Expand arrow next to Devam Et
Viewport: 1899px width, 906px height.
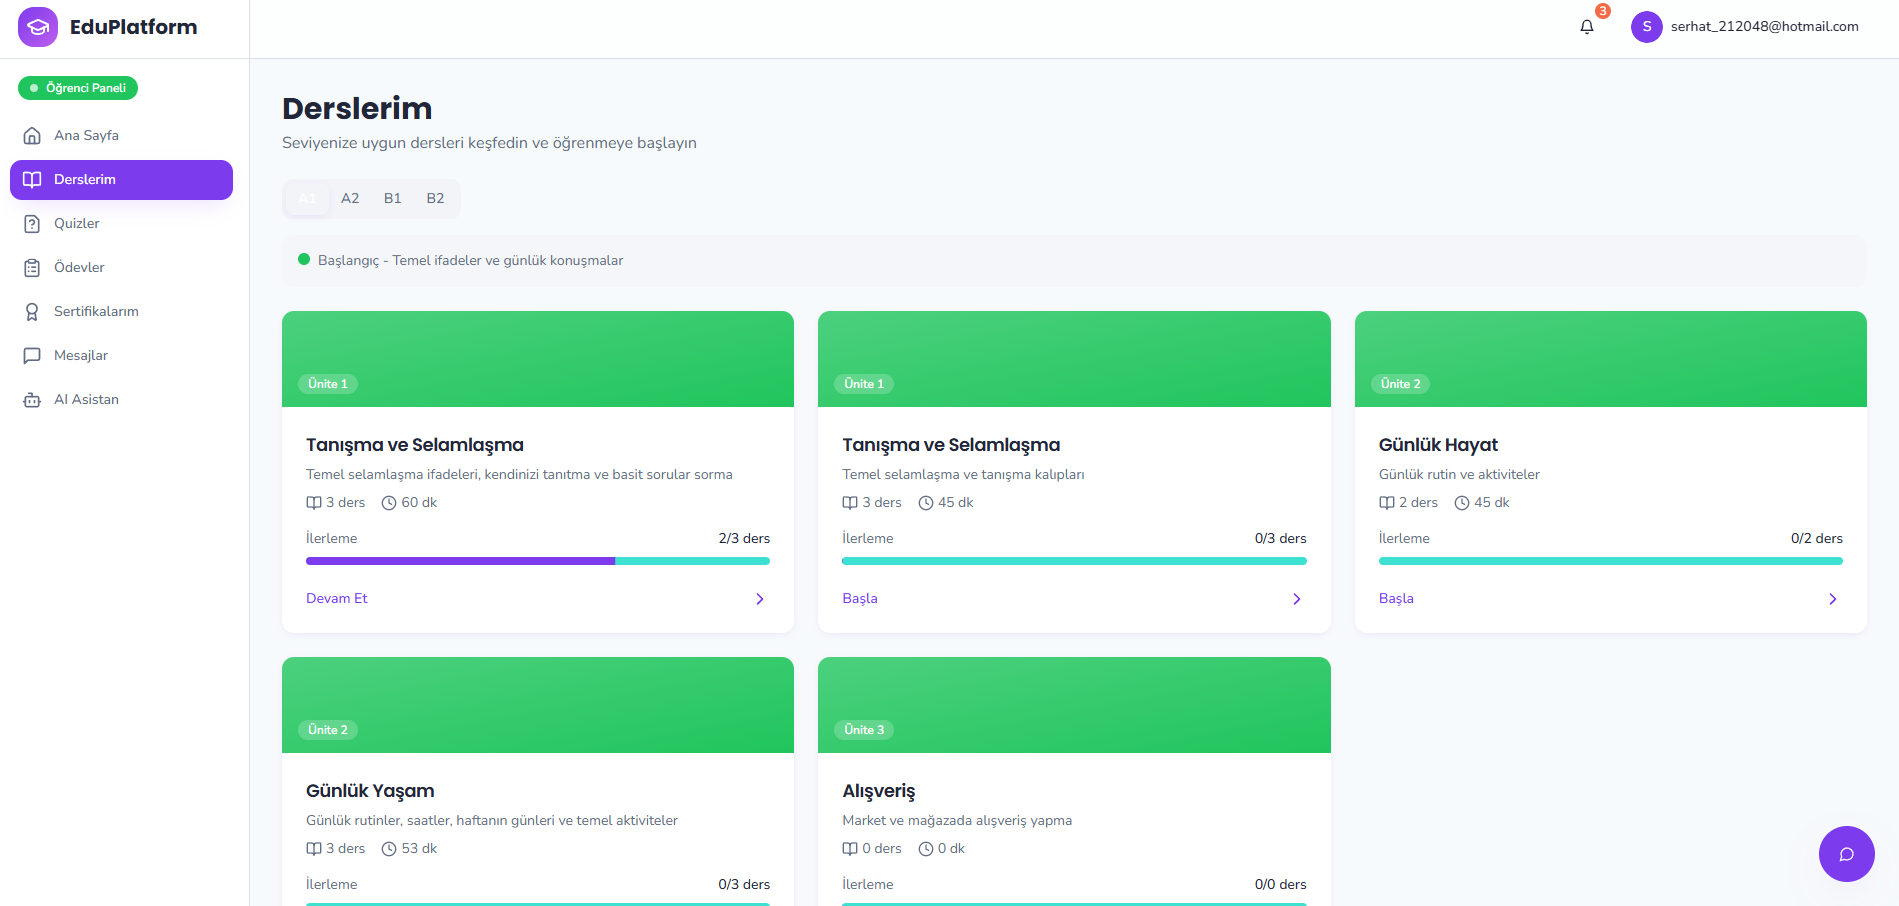tap(760, 599)
